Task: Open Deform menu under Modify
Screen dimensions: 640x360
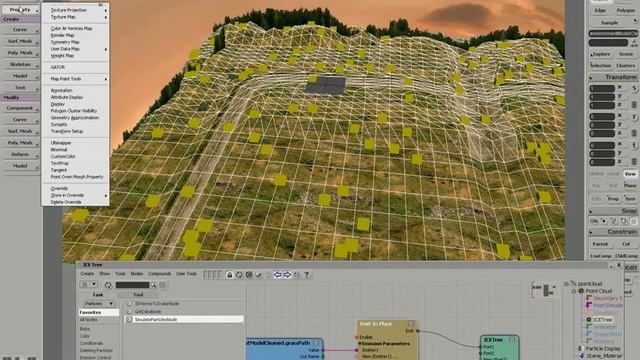Action: (x=20, y=154)
